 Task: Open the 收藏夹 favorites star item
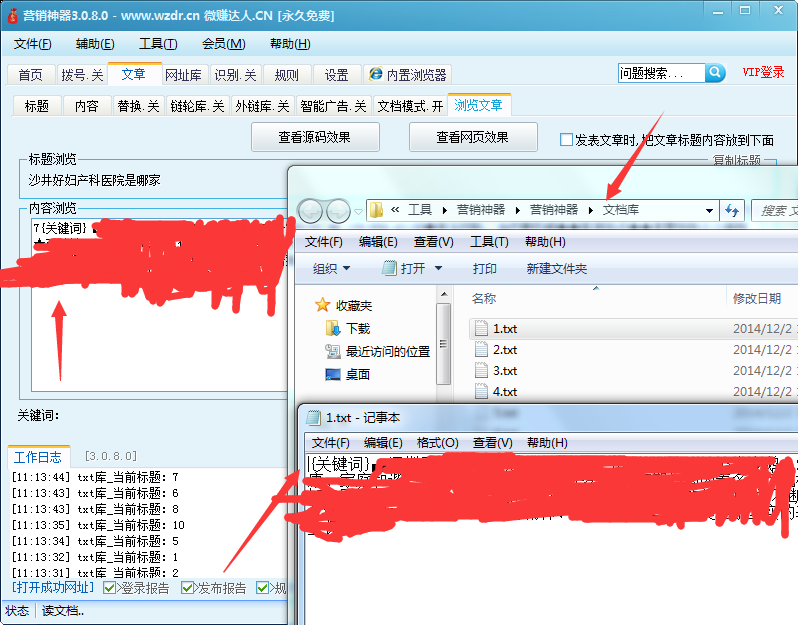click(344, 305)
